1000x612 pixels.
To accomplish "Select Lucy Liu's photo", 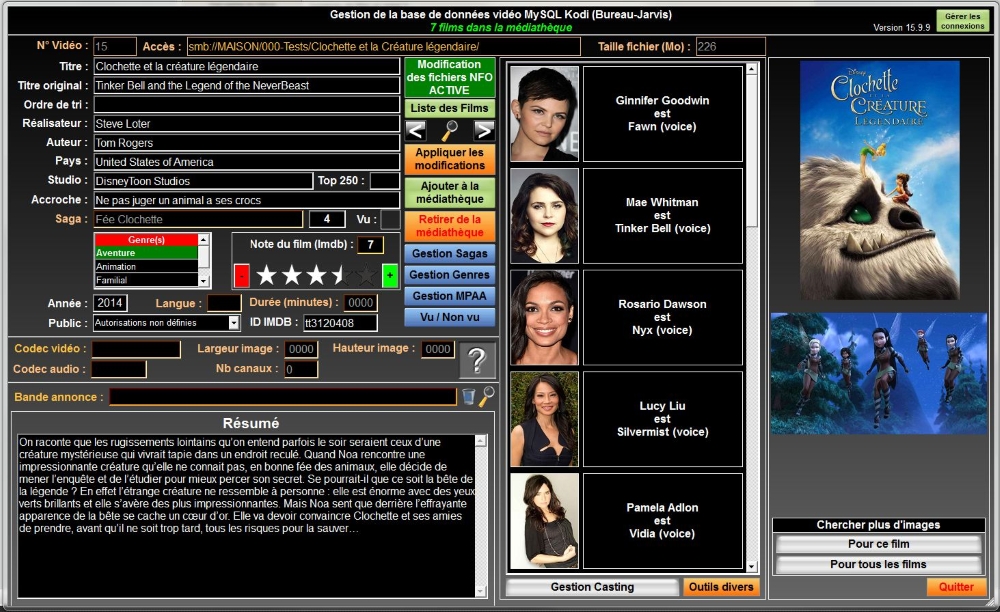I will [544, 419].
